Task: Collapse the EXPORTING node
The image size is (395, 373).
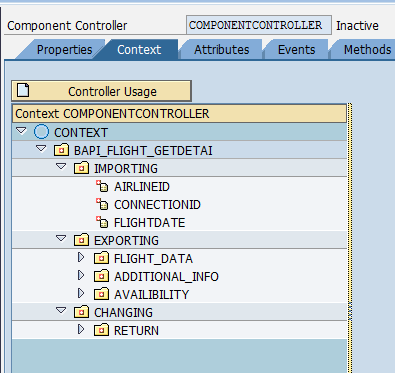Action: click(61, 238)
